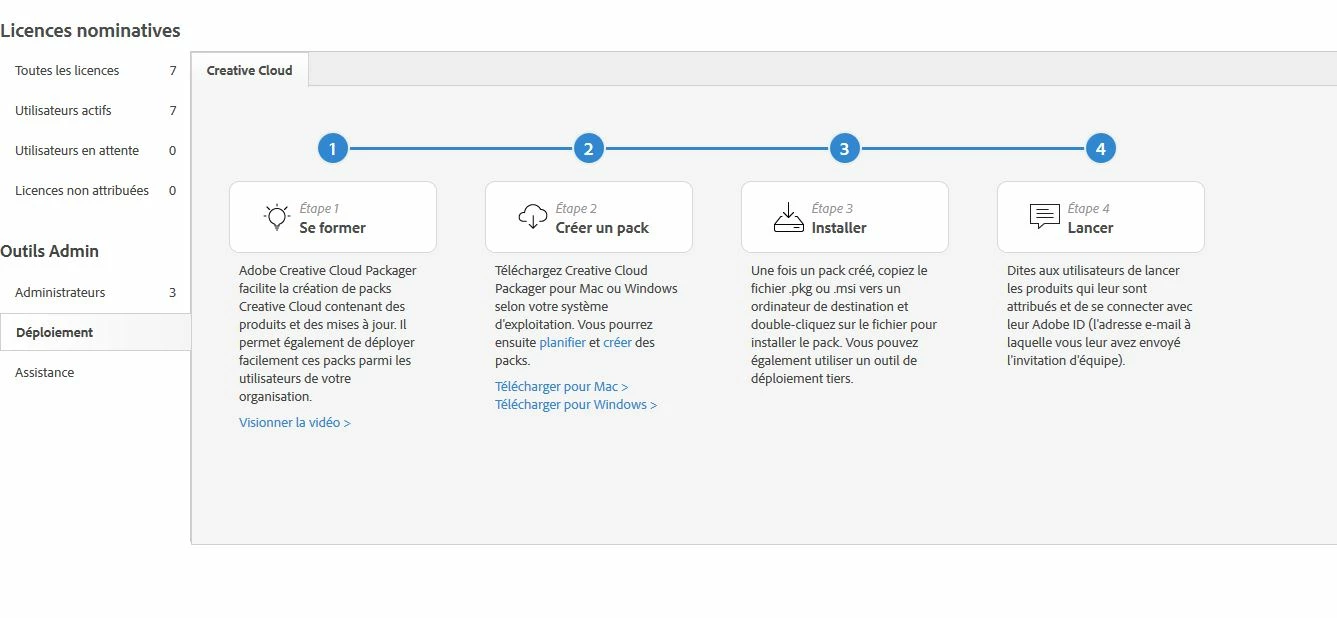Click the speech bubble icon in Étape 4
Viewport: 1337px width, 618px height.
1044,217
